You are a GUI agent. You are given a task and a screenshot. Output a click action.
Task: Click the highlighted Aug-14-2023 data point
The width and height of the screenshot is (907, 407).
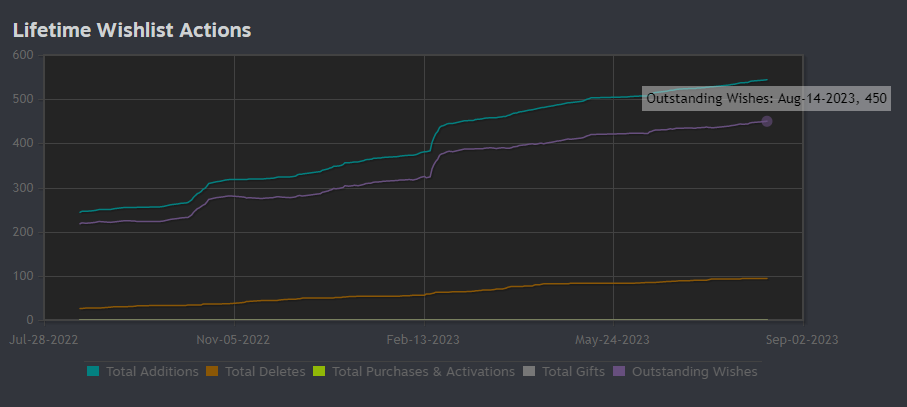coord(767,121)
